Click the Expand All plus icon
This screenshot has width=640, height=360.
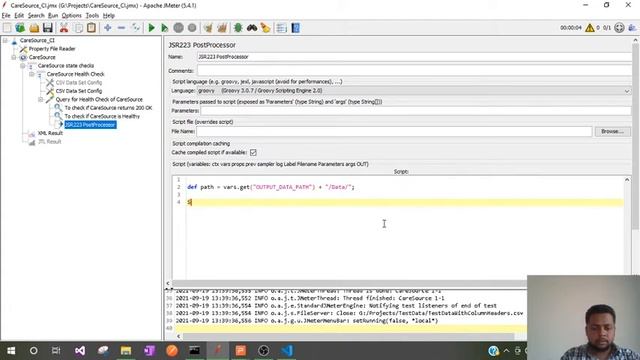pos(107,28)
